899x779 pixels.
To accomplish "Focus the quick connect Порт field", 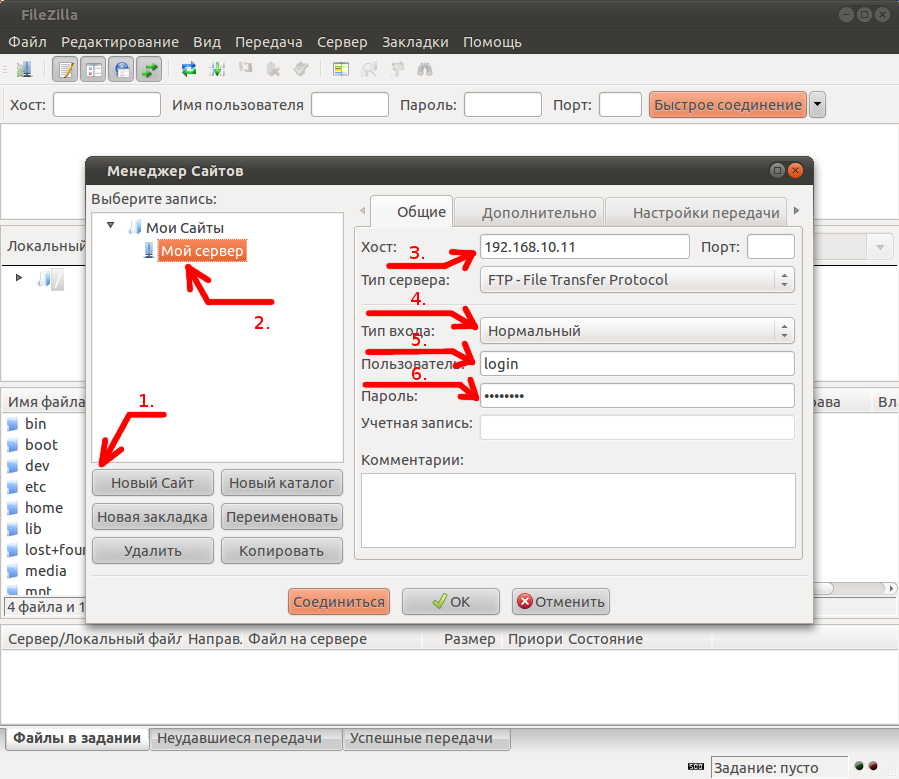I will pyautogui.click(x=620, y=105).
